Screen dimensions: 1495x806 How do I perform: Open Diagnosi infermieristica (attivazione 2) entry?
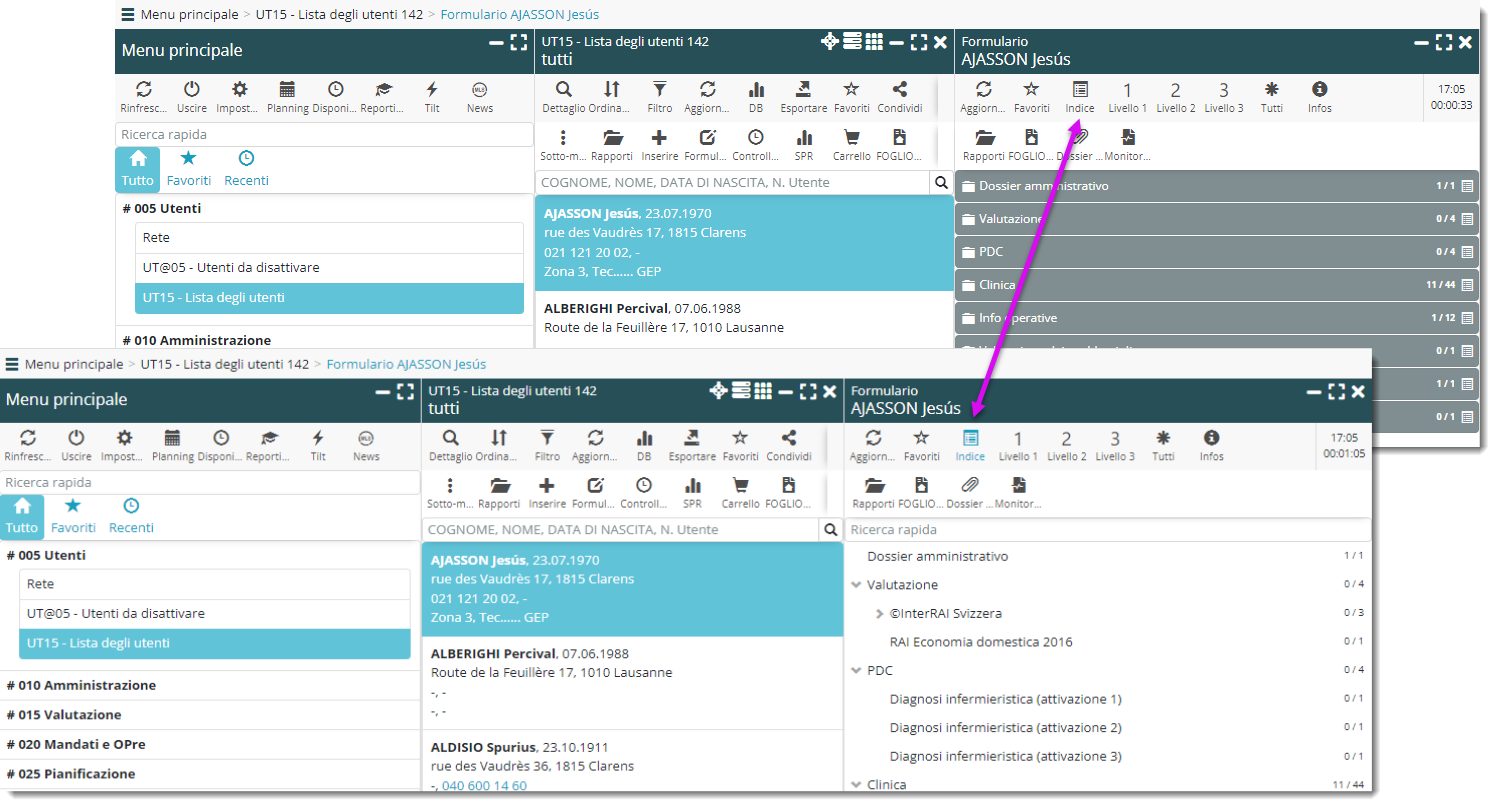(1005, 728)
